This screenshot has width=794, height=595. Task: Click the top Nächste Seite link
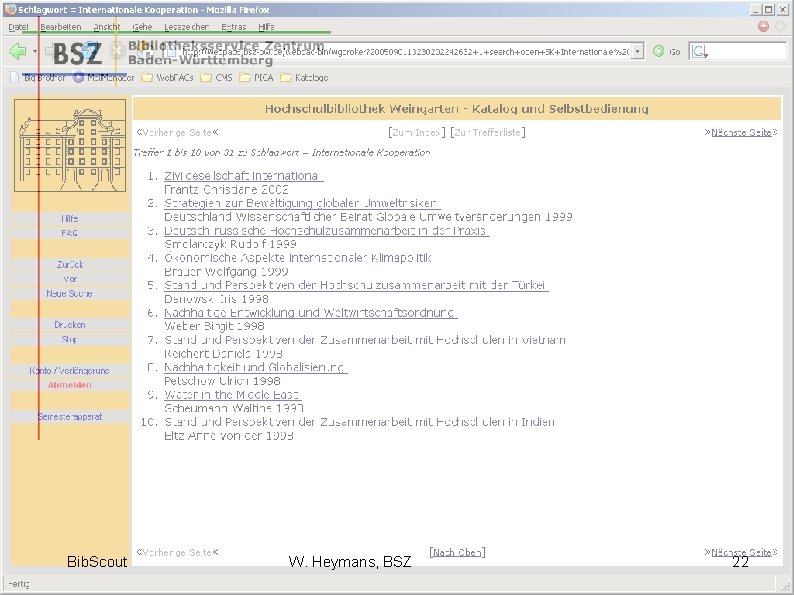pos(741,132)
